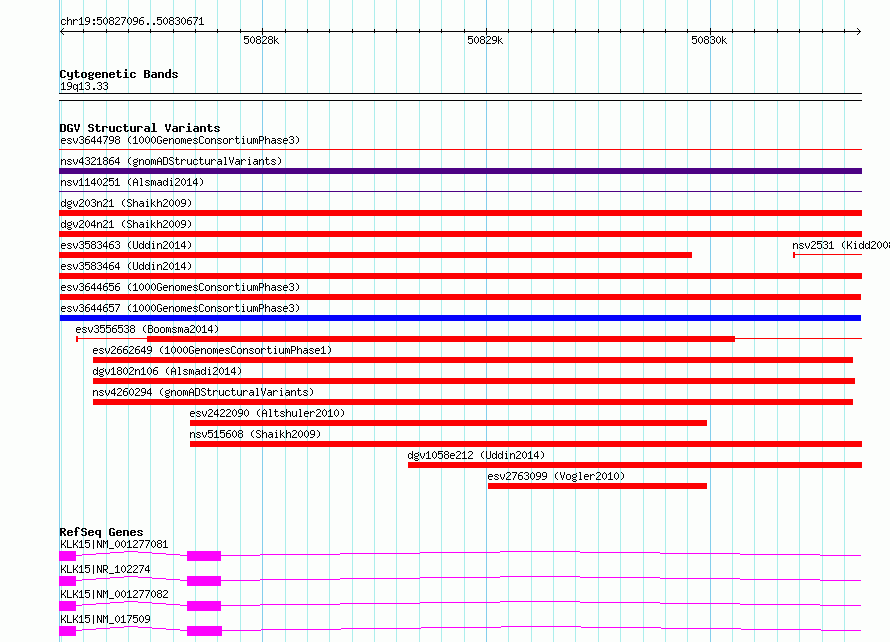Click the 50828k ruler position

[x=261, y=40]
